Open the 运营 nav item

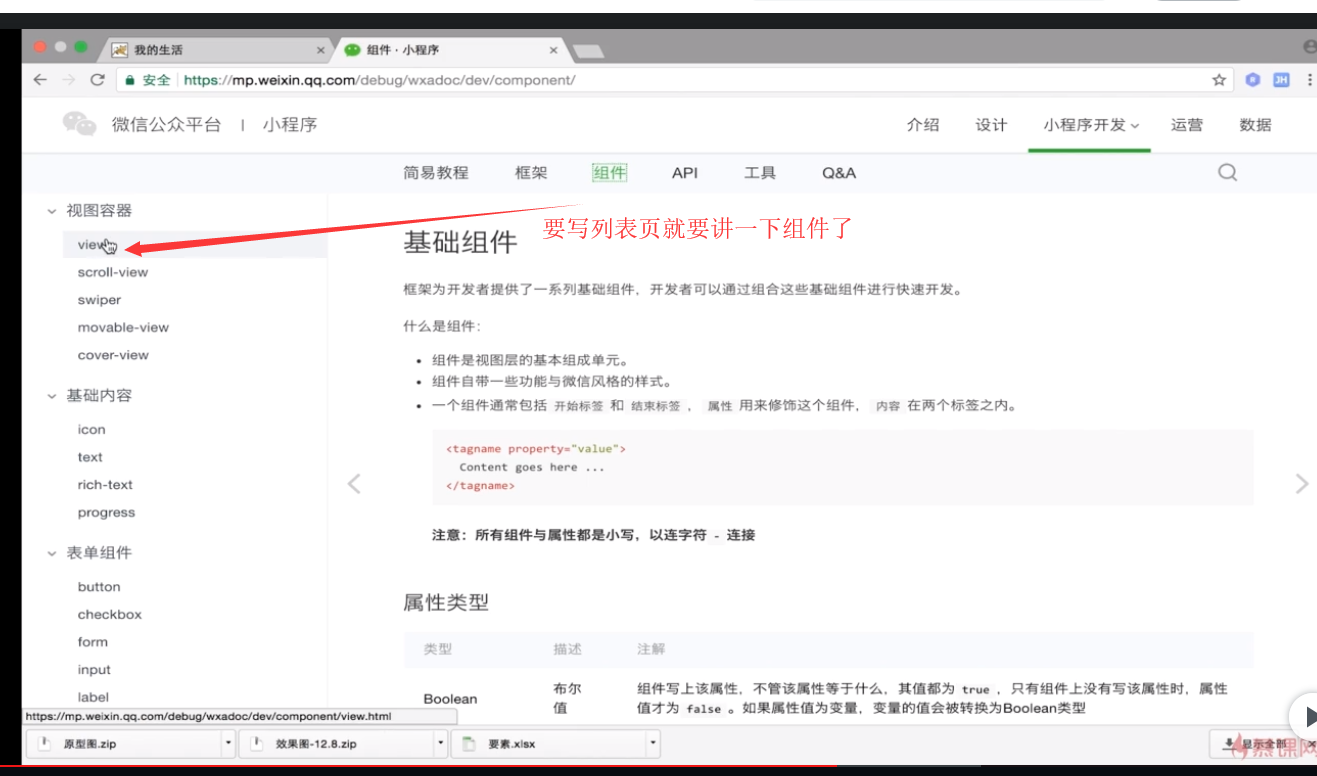pyautogui.click(x=1187, y=124)
